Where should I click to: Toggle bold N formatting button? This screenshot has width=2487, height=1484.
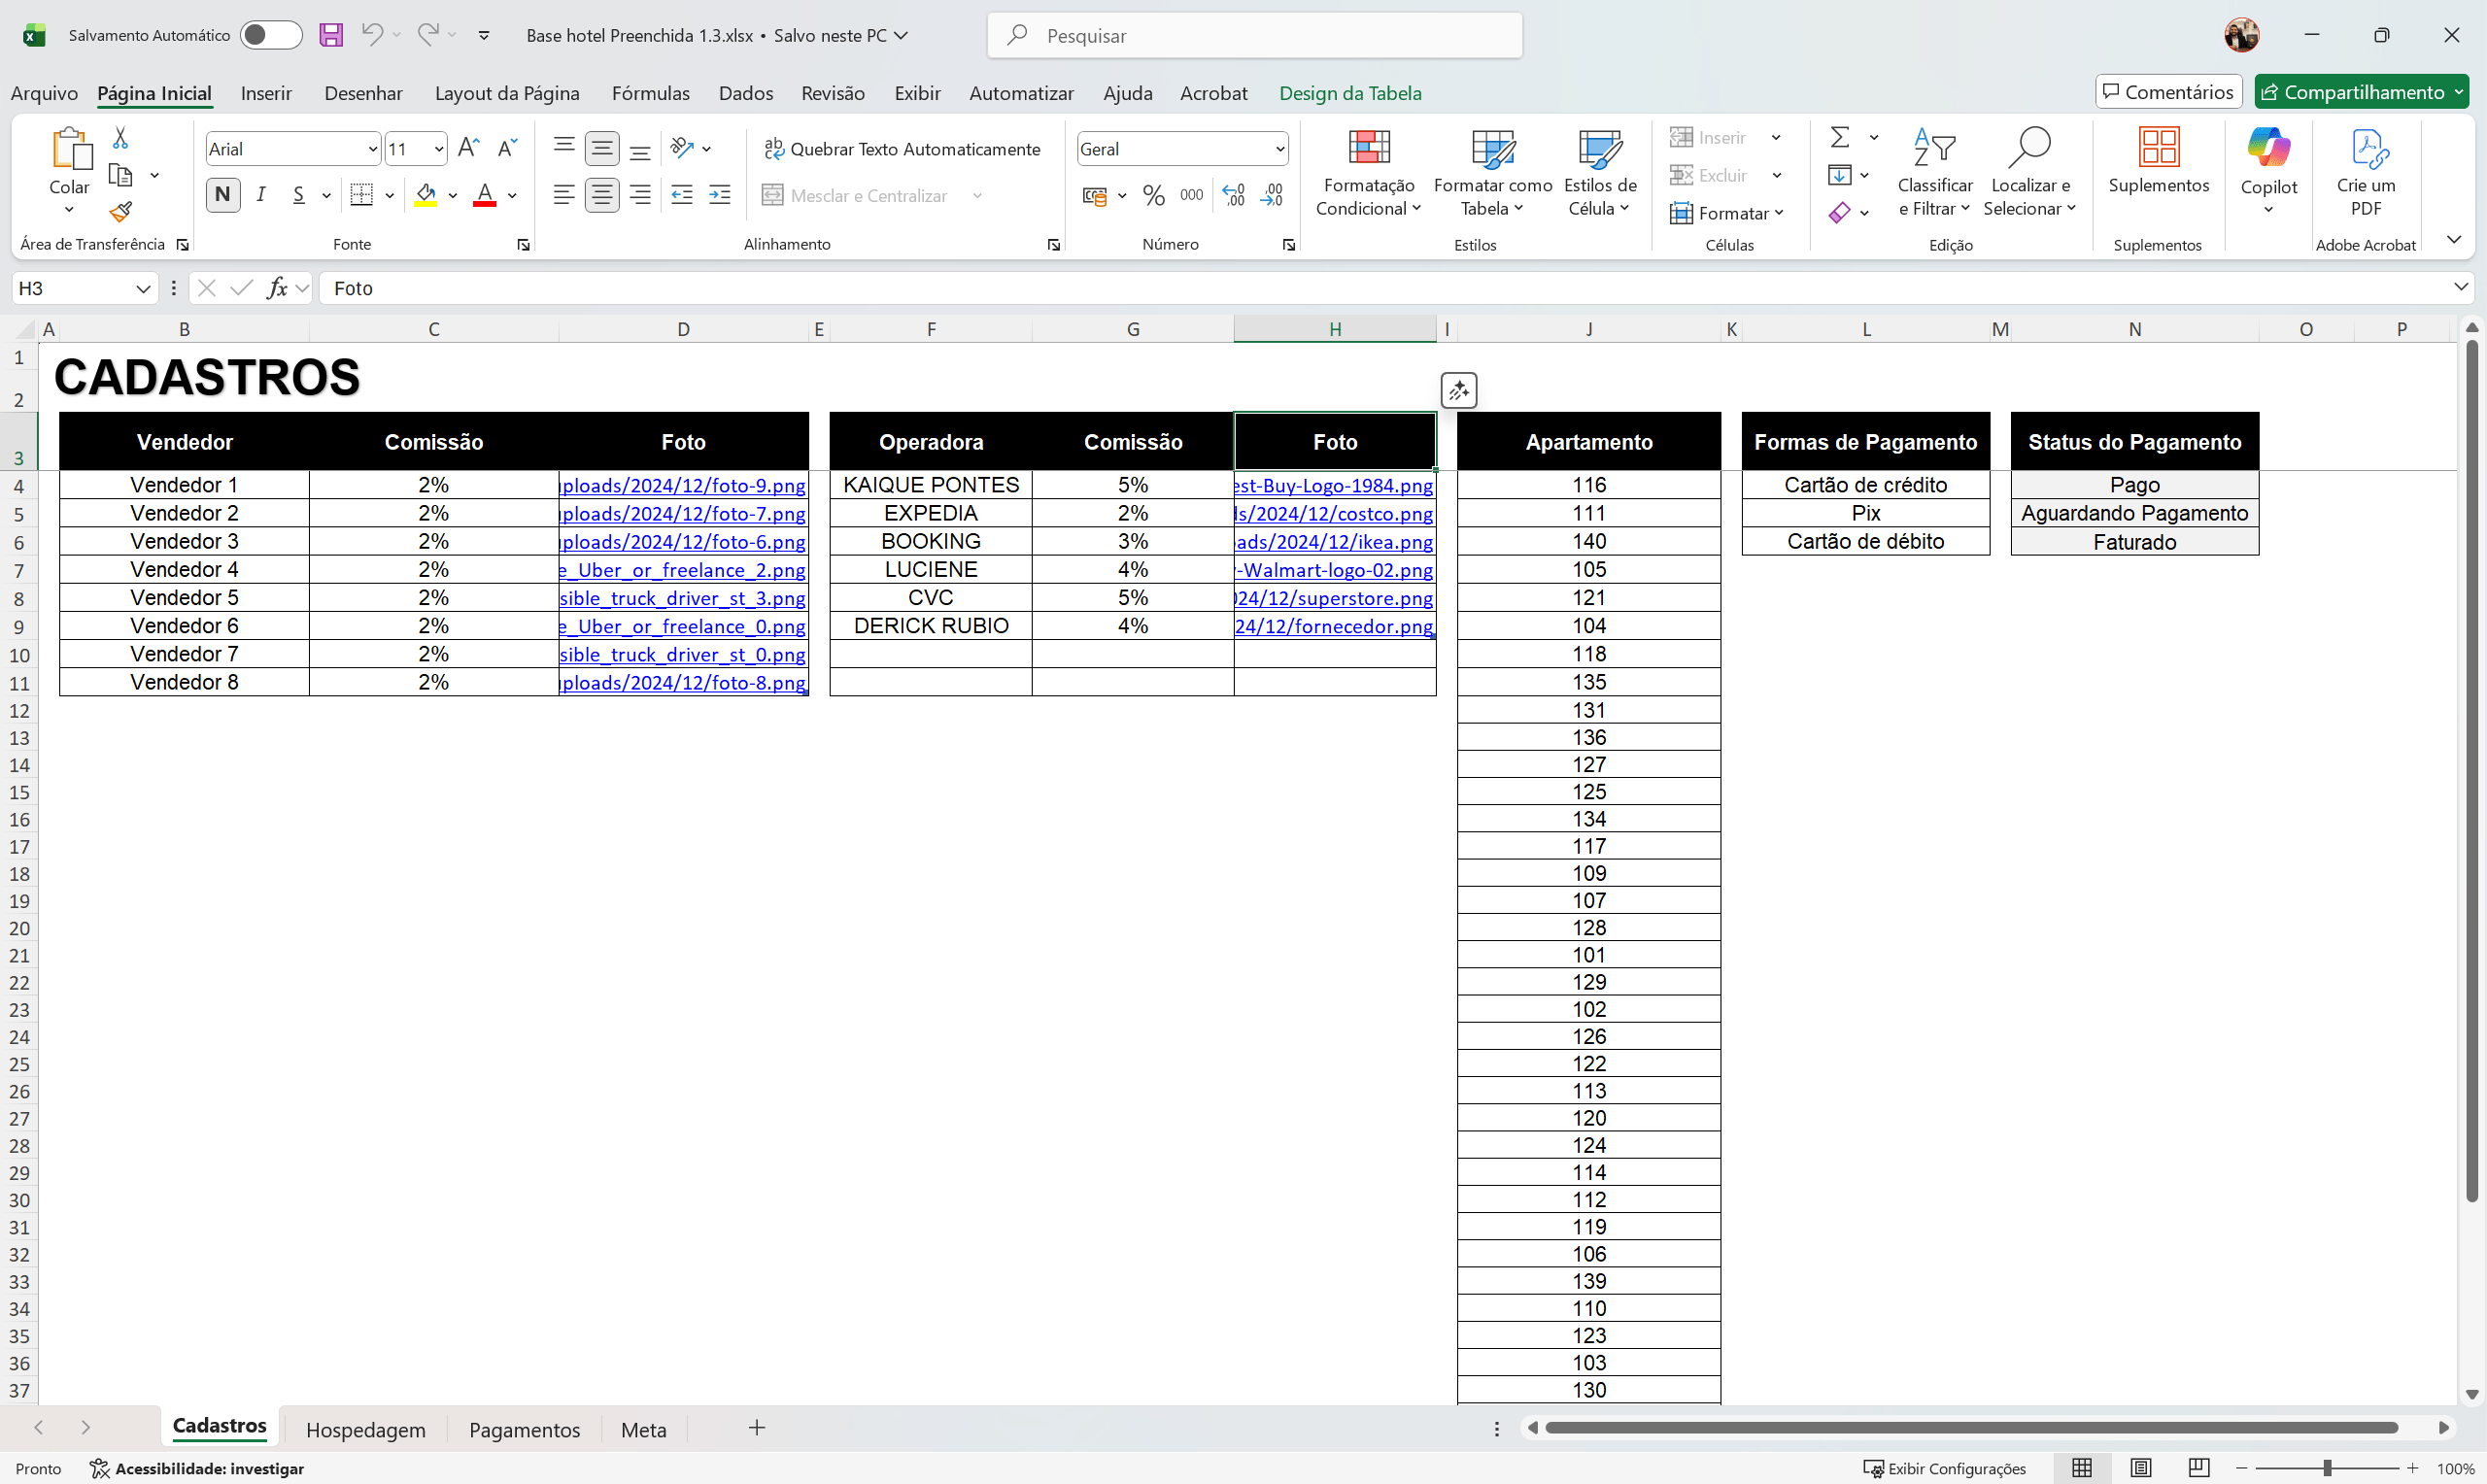[223, 195]
